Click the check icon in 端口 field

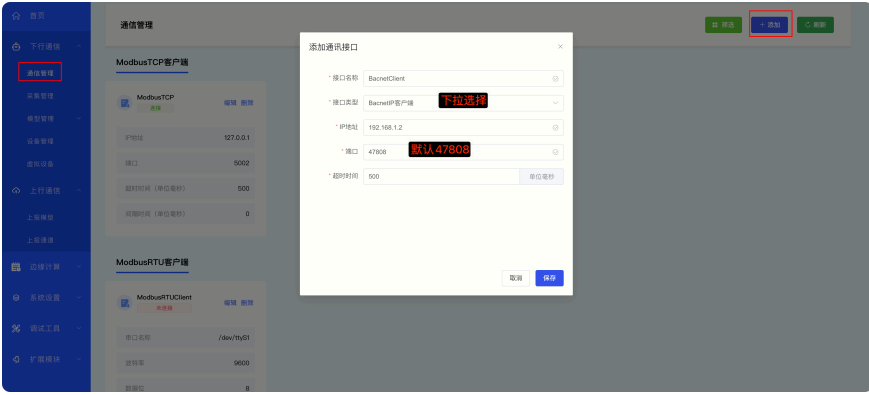point(555,152)
